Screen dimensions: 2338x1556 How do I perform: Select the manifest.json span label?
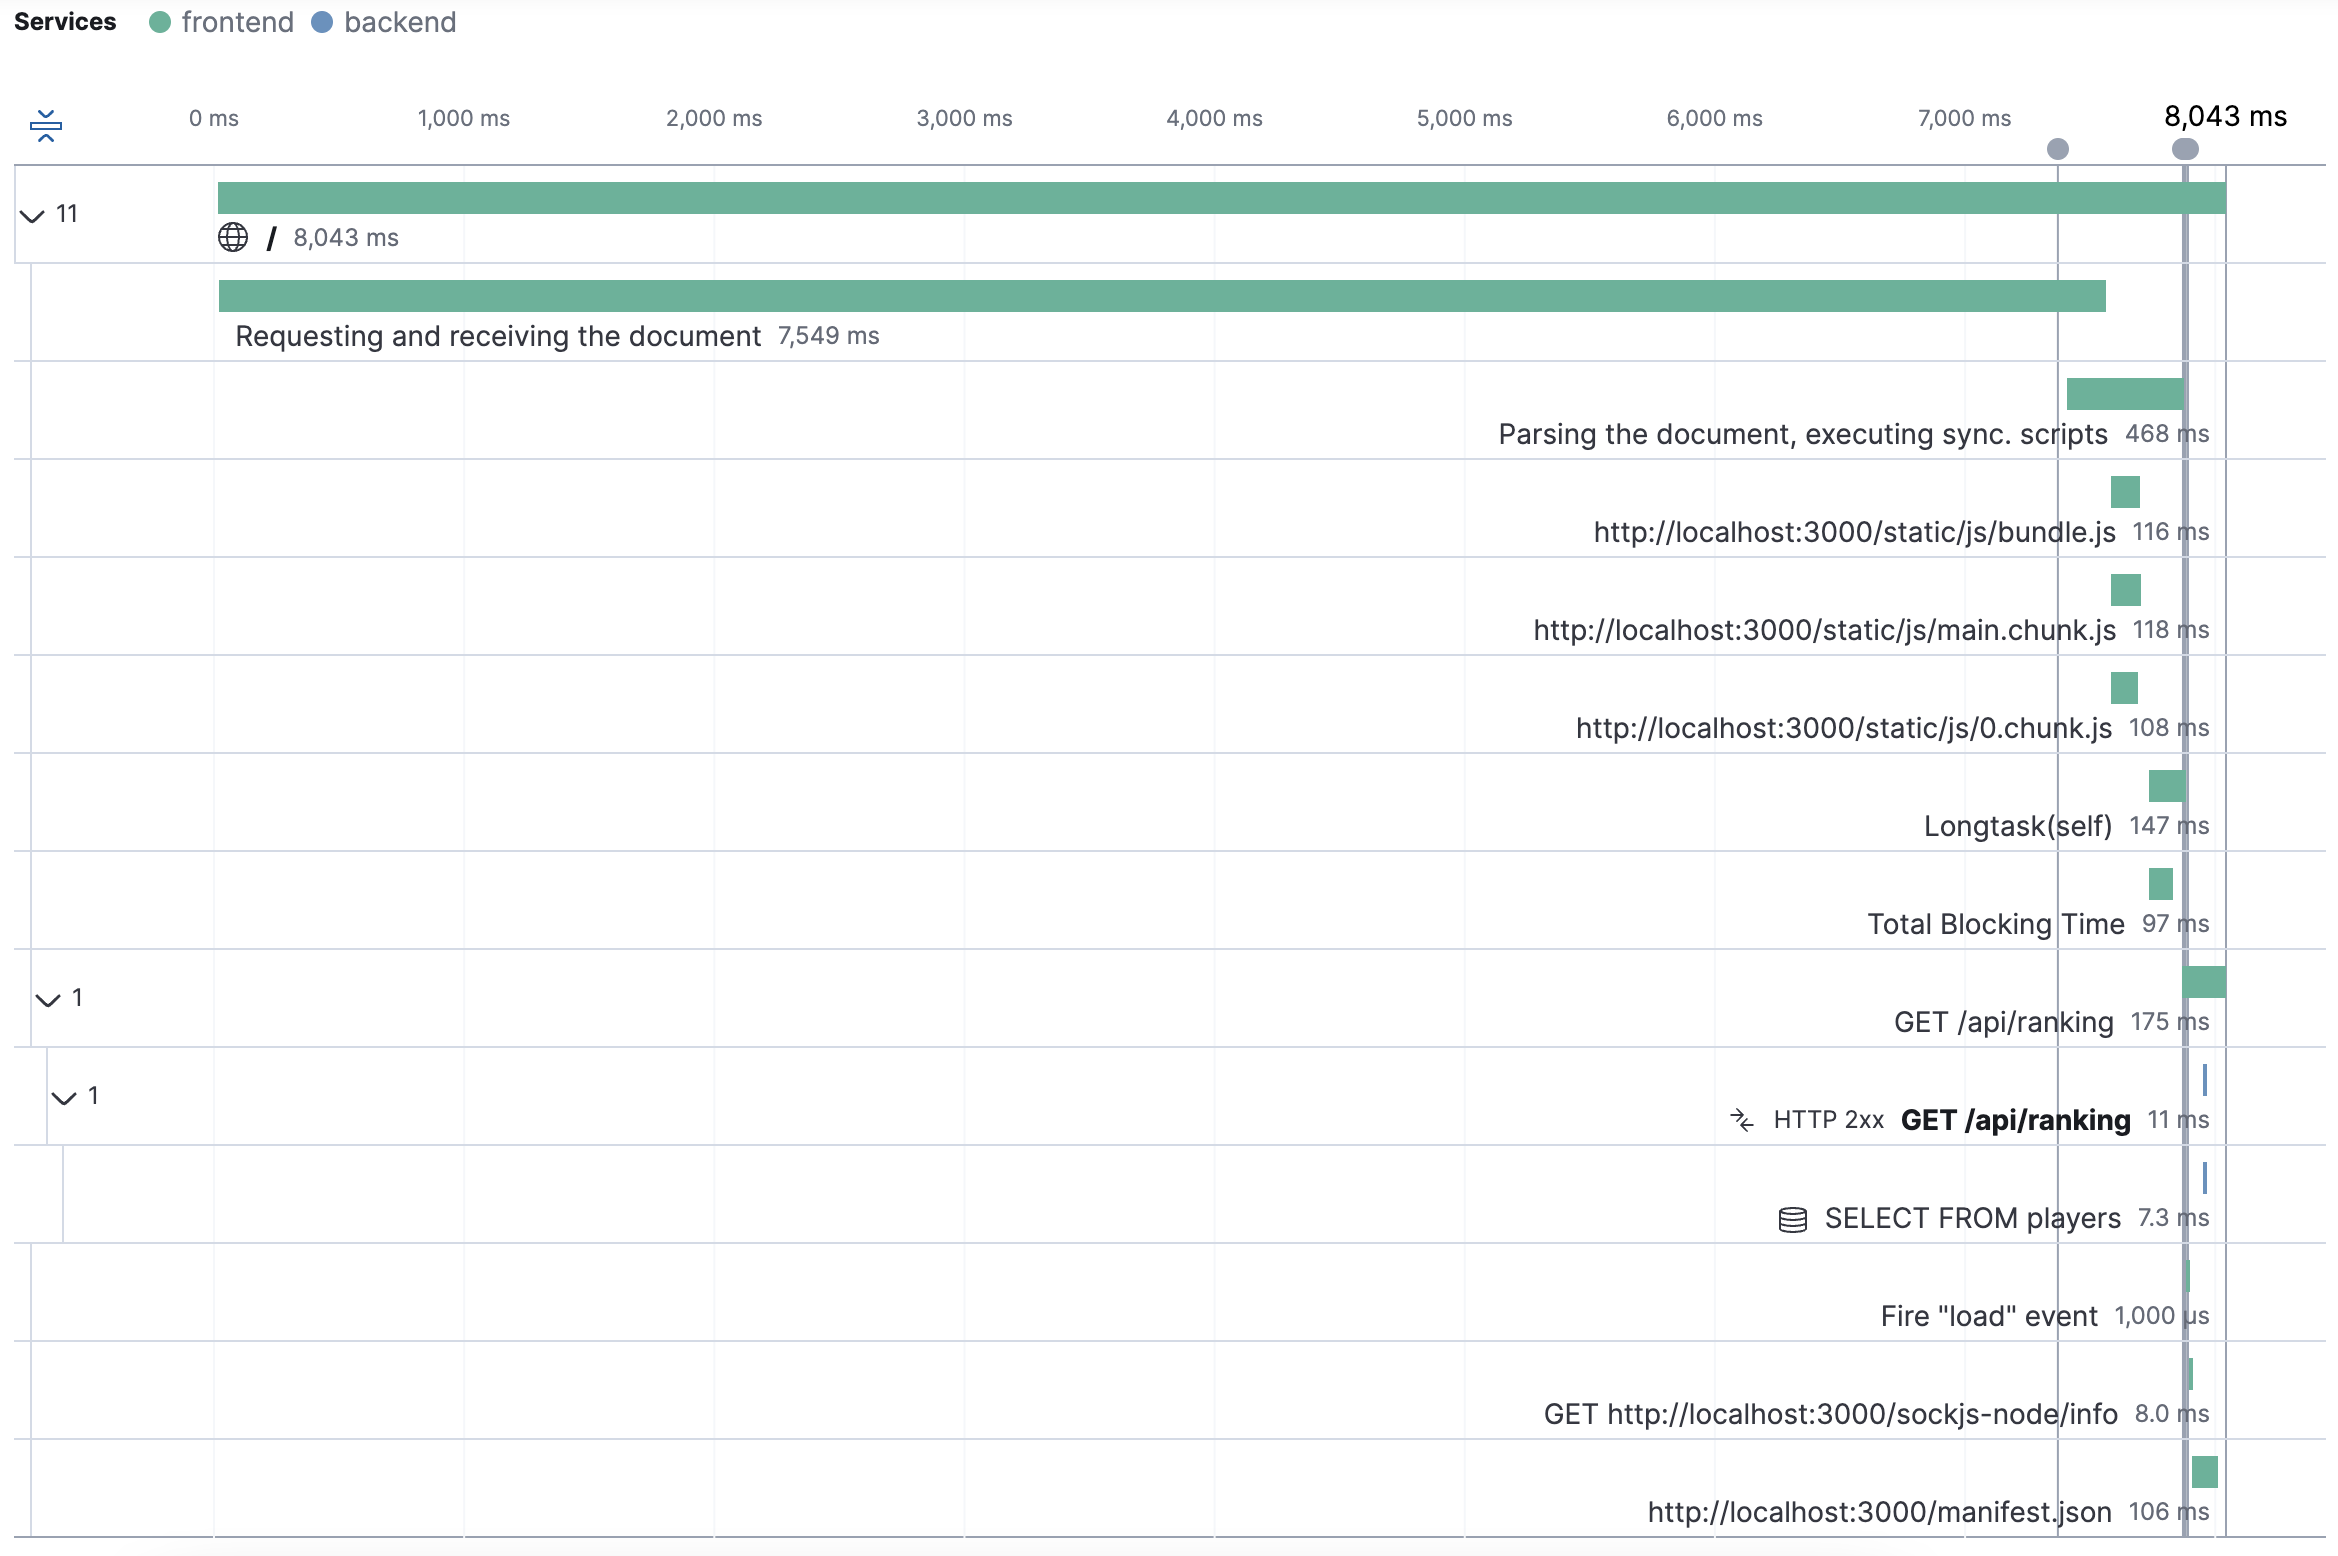click(x=1880, y=1512)
